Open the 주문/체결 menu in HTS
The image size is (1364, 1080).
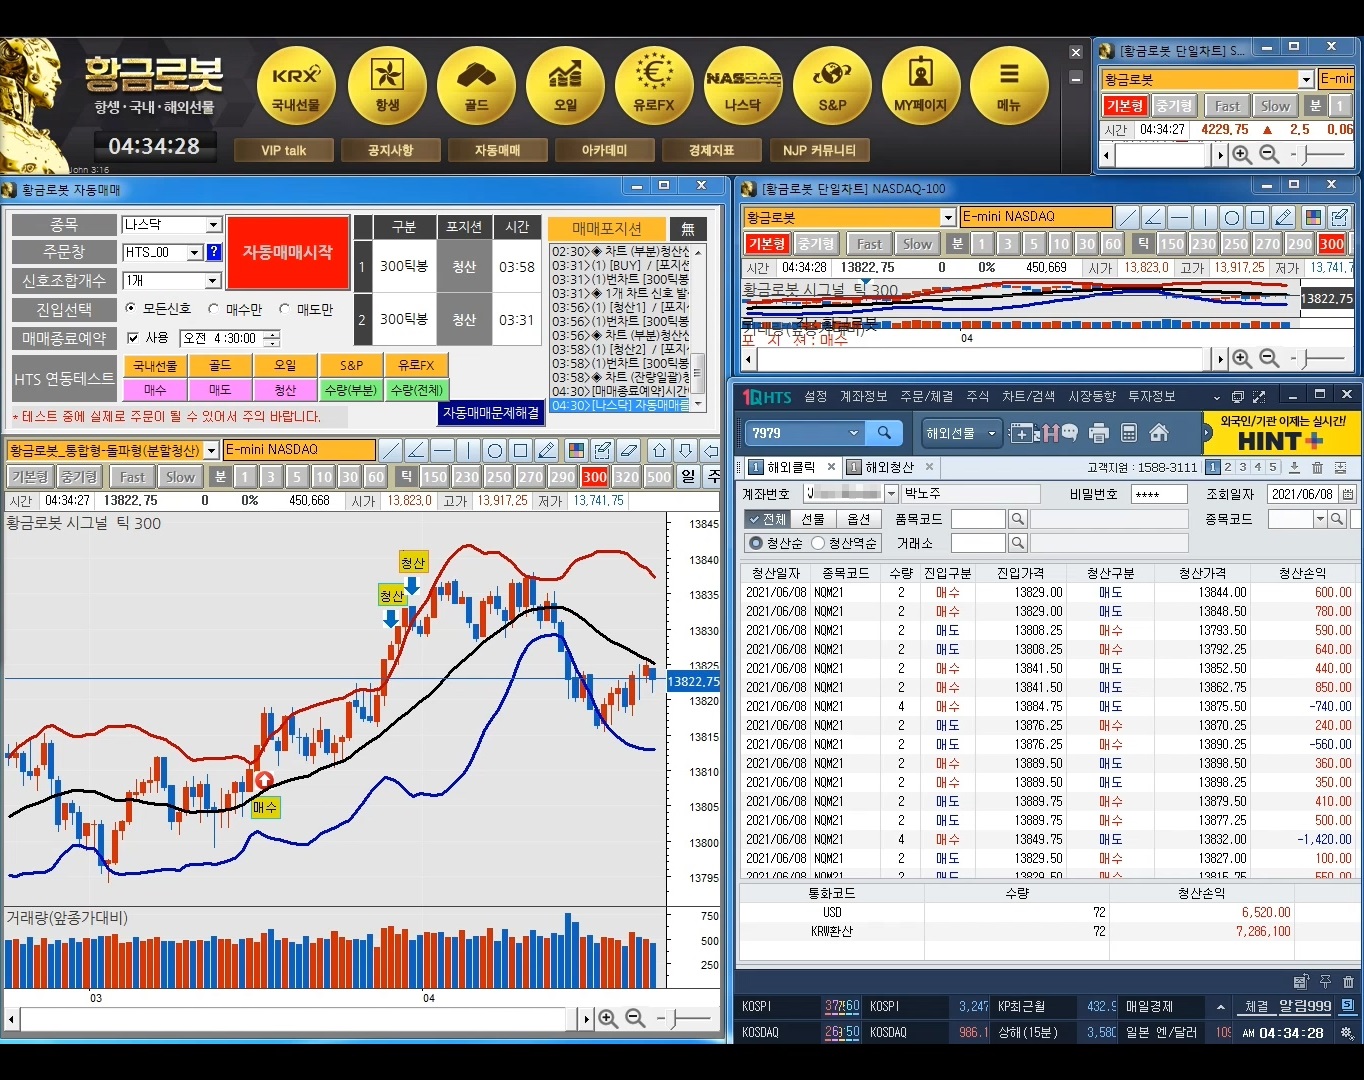click(x=927, y=397)
